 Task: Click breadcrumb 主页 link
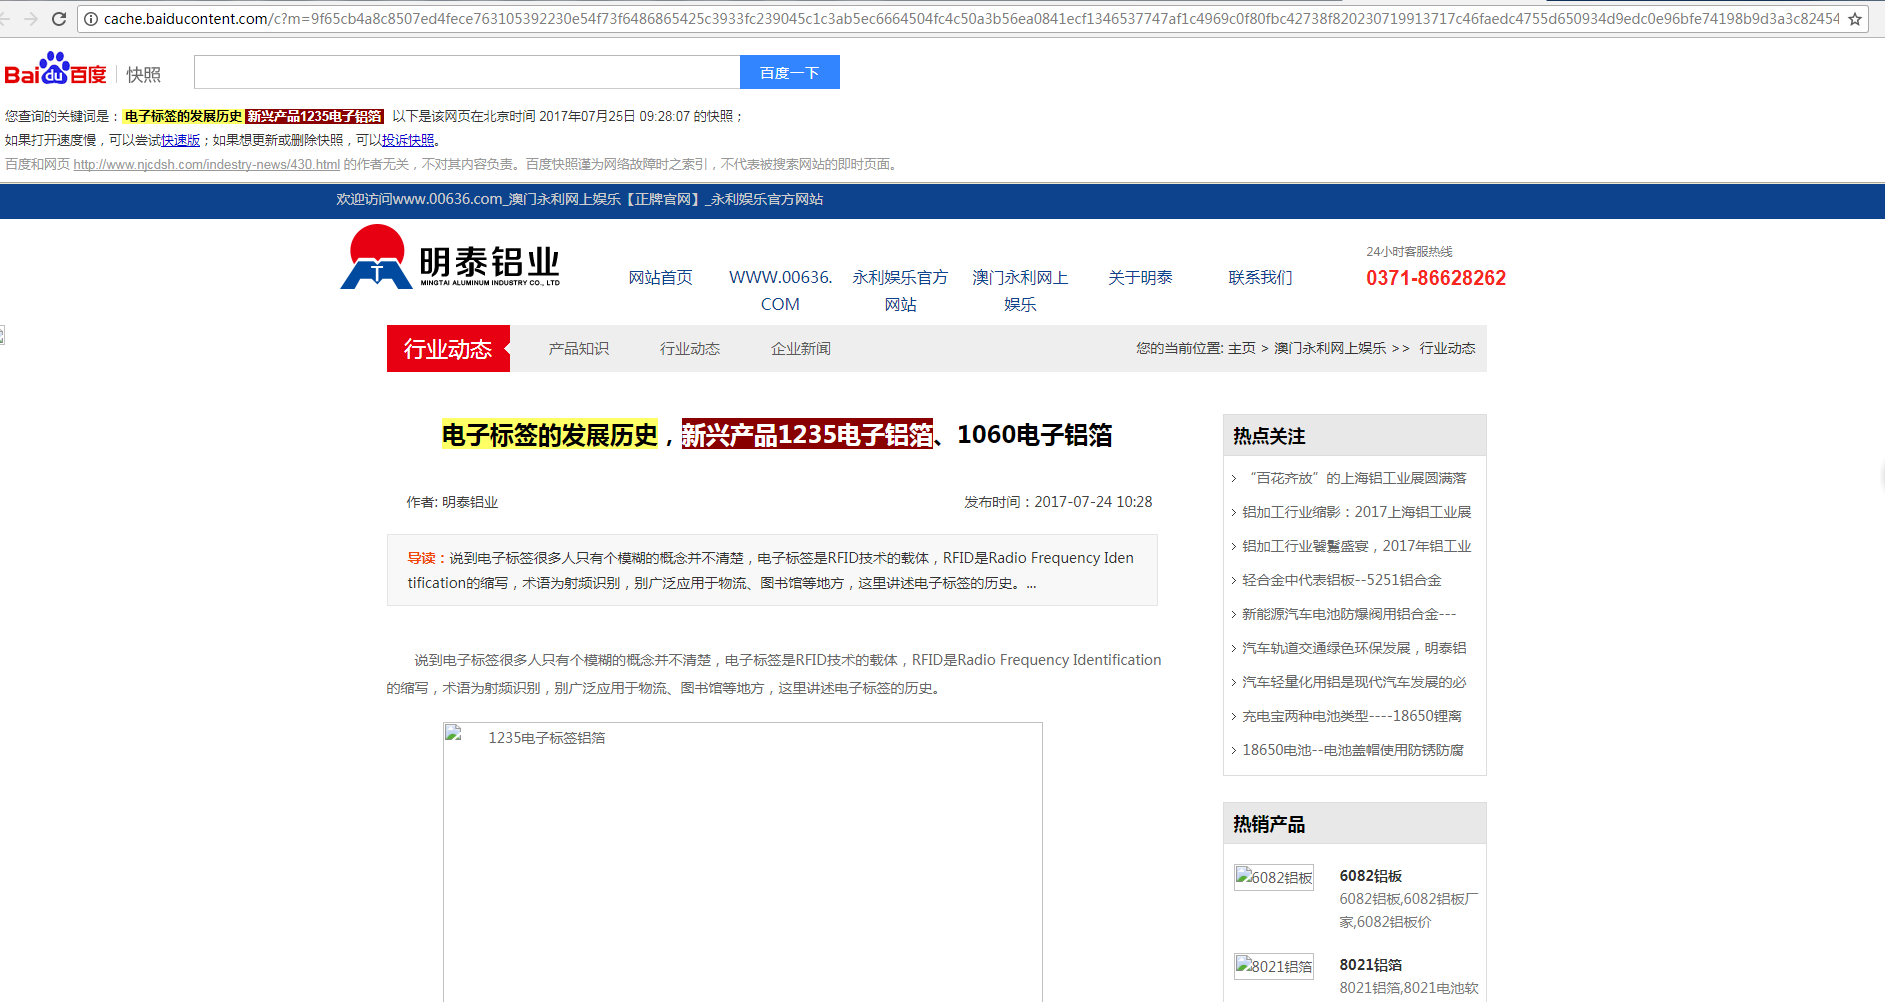1241,348
